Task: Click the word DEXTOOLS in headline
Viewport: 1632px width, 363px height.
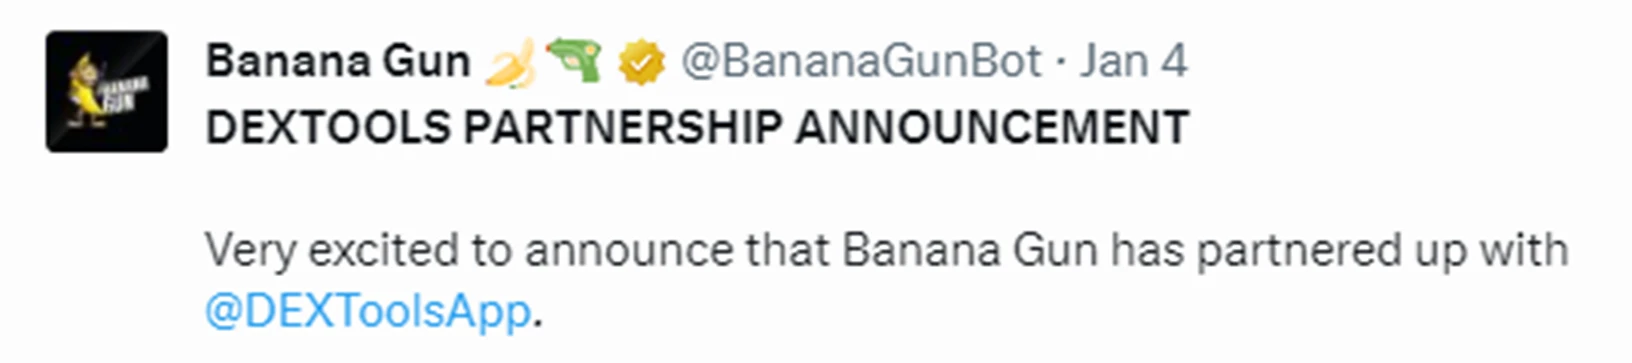Action: (x=329, y=128)
